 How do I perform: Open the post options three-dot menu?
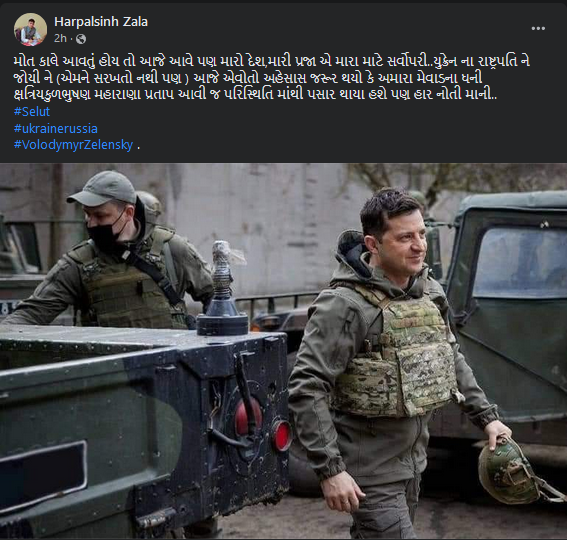point(538,28)
